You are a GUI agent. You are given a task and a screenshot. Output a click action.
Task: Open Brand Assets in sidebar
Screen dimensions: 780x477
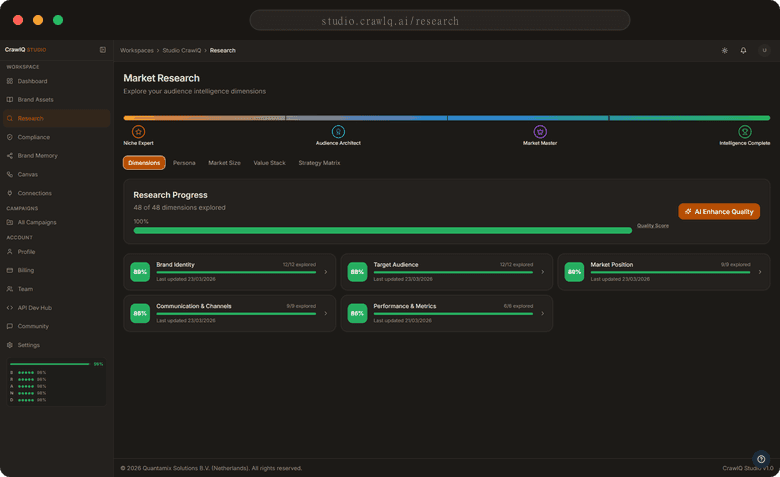(x=56, y=99)
